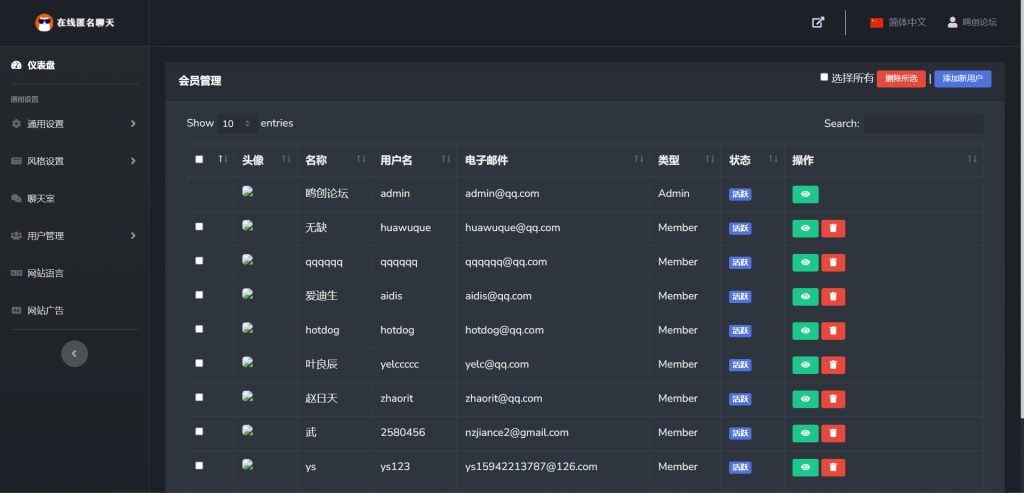1024x493 pixels.
Task: Sort table by 名称 column
Action: [334, 160]
